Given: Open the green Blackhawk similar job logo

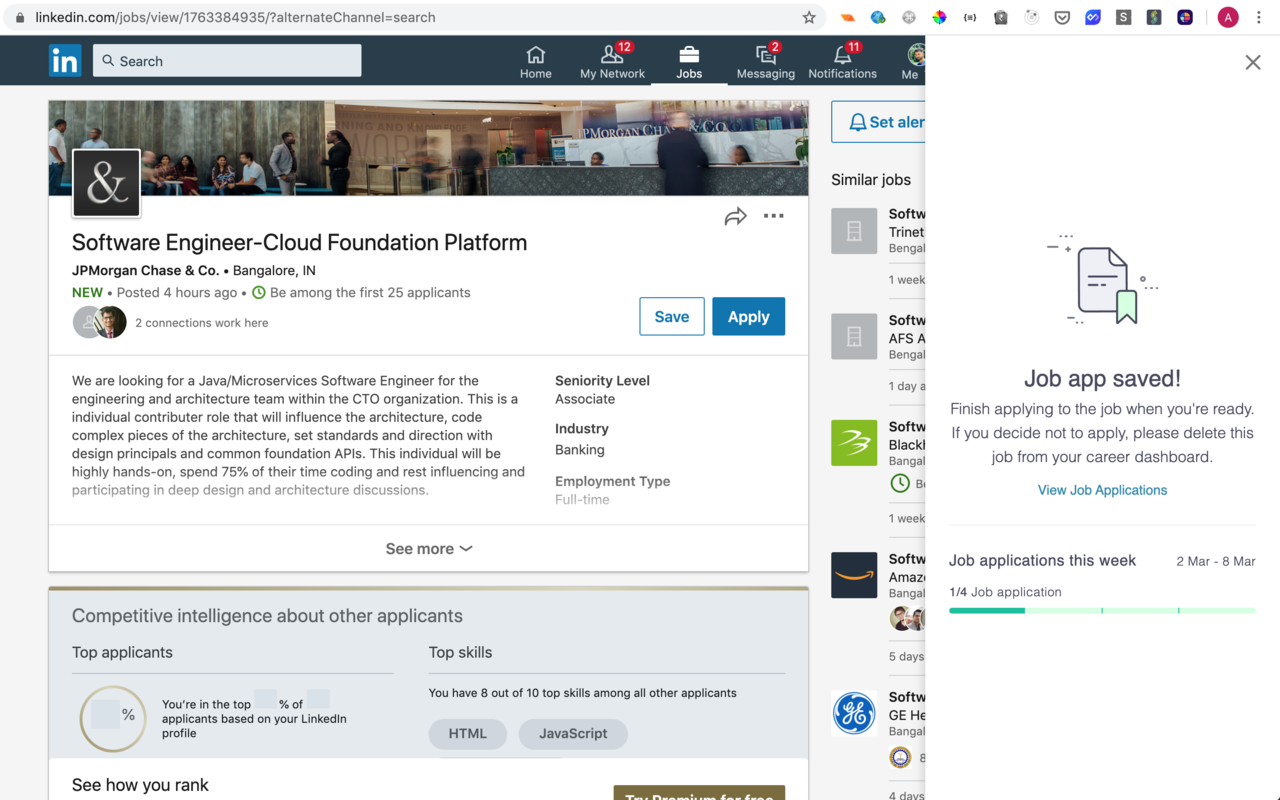Looking at the screenshot, I should (854, 443).
